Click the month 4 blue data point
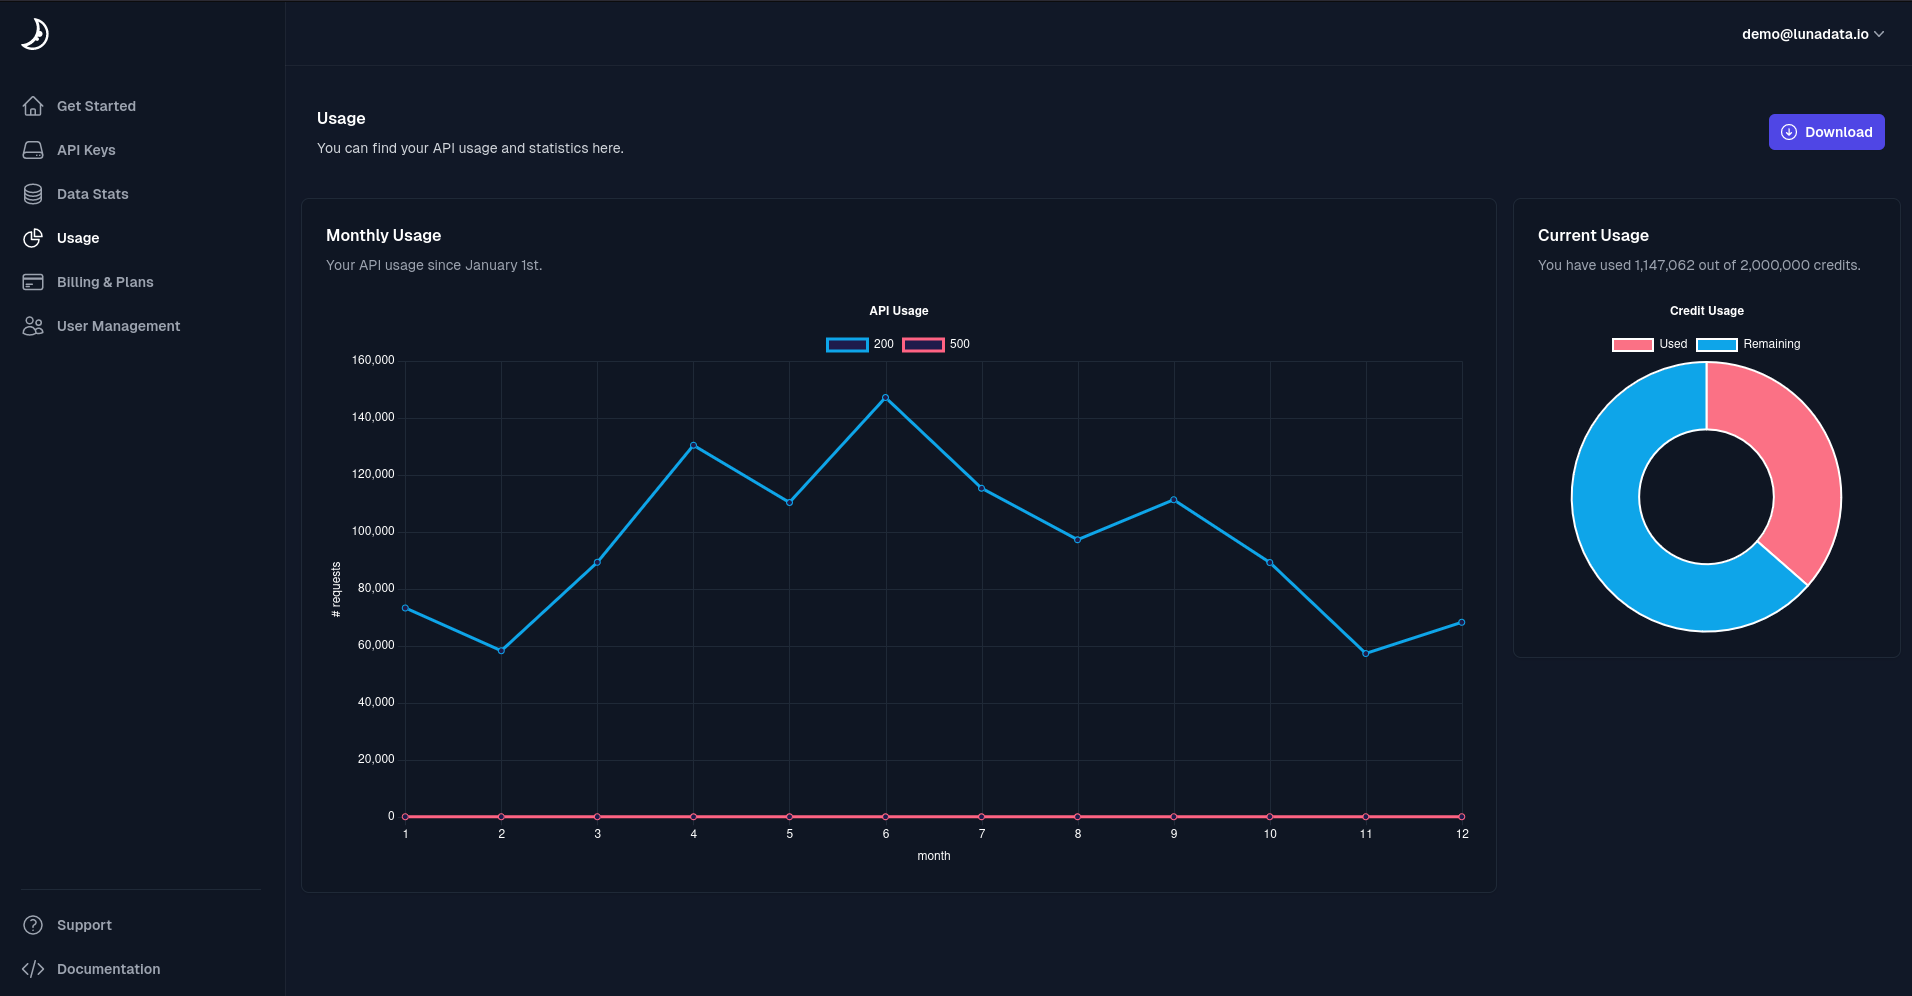Viewport: 1912px width, 996px height. tap(693, 446)
